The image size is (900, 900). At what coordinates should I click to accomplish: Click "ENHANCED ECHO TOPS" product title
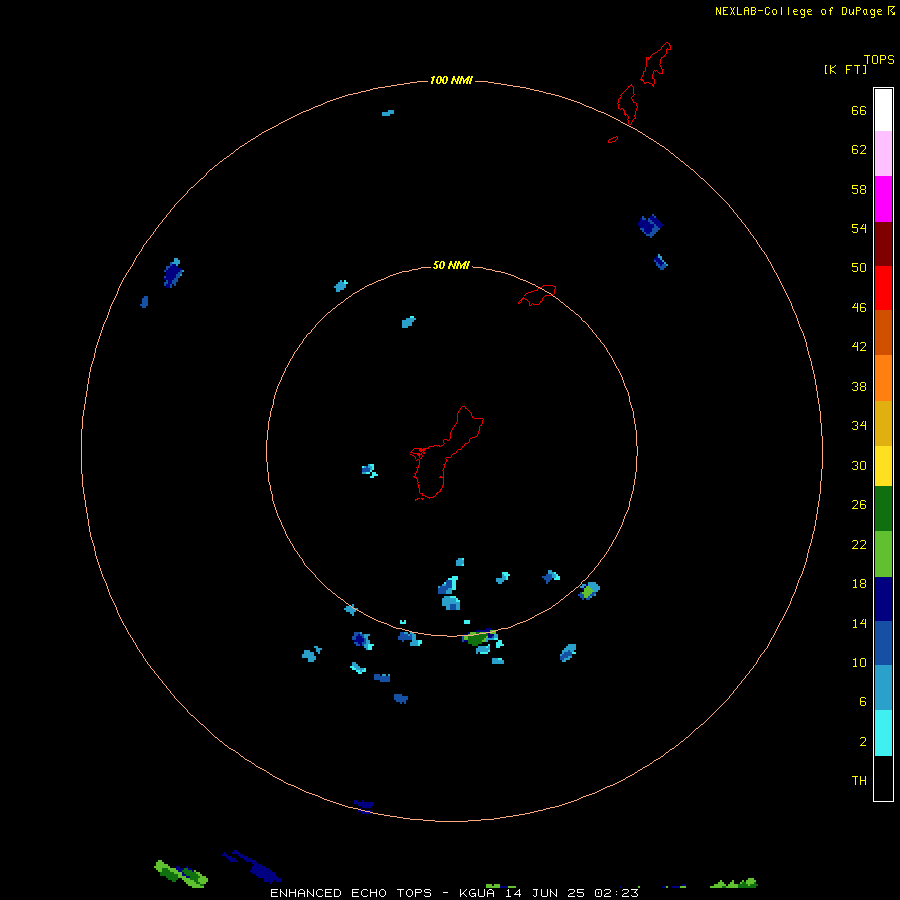(x=351, y=893)
